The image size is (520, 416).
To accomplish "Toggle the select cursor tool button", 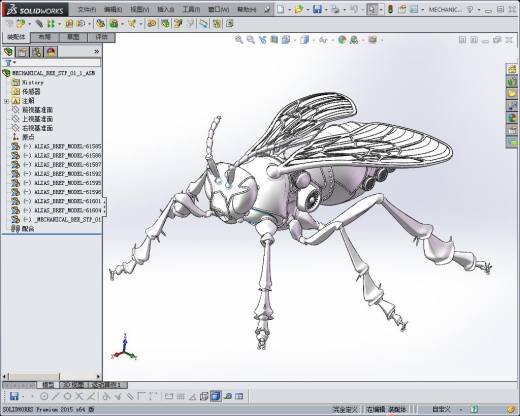I will 372,10.
